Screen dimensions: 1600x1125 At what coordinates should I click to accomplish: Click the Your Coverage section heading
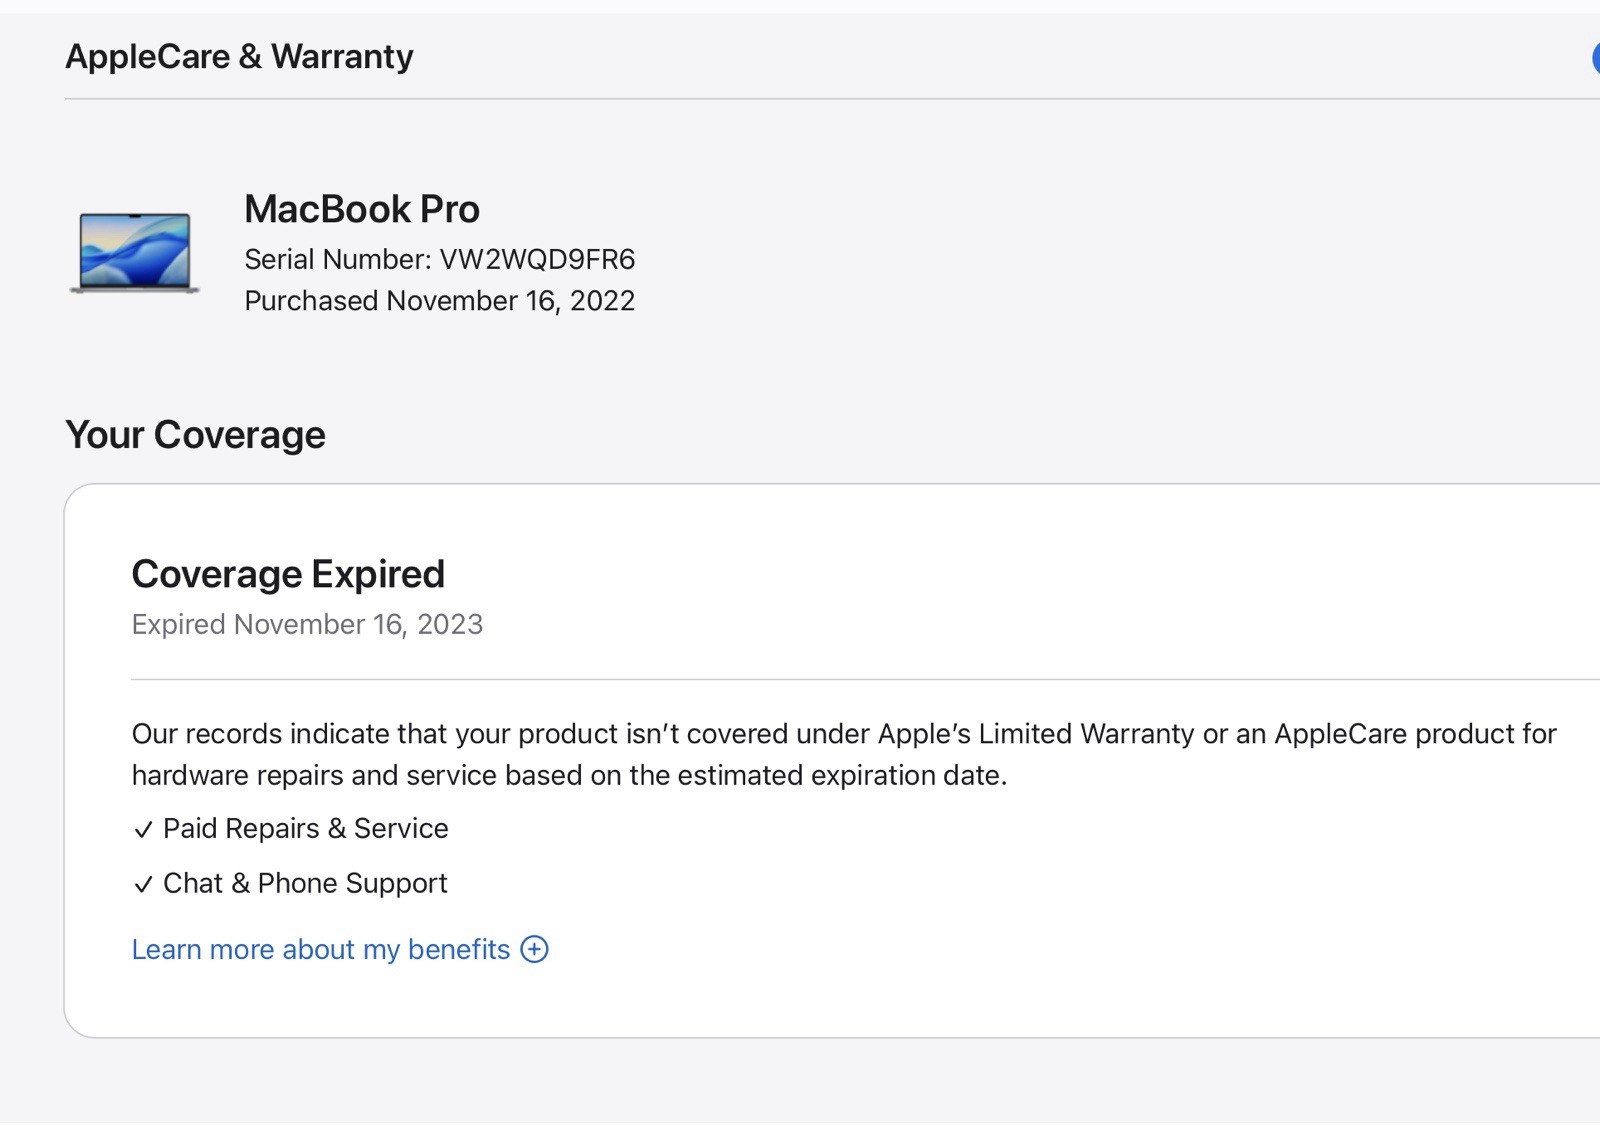tap(195, 435)
